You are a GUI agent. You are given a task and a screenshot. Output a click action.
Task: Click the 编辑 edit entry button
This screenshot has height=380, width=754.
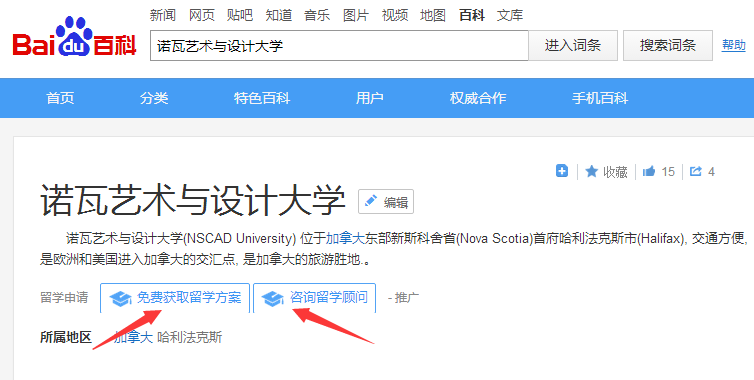pyautogui.click(x=386, y=202)
